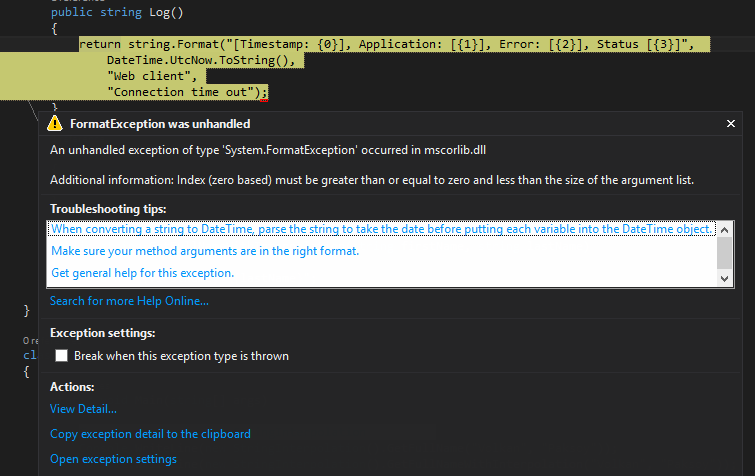Open 'View Detail...' action

click(83, 409)
